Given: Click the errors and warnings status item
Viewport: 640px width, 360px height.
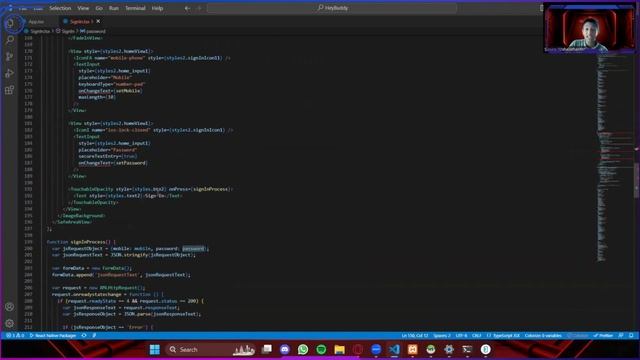Looking at the screenshot, I should coord(15,336).
